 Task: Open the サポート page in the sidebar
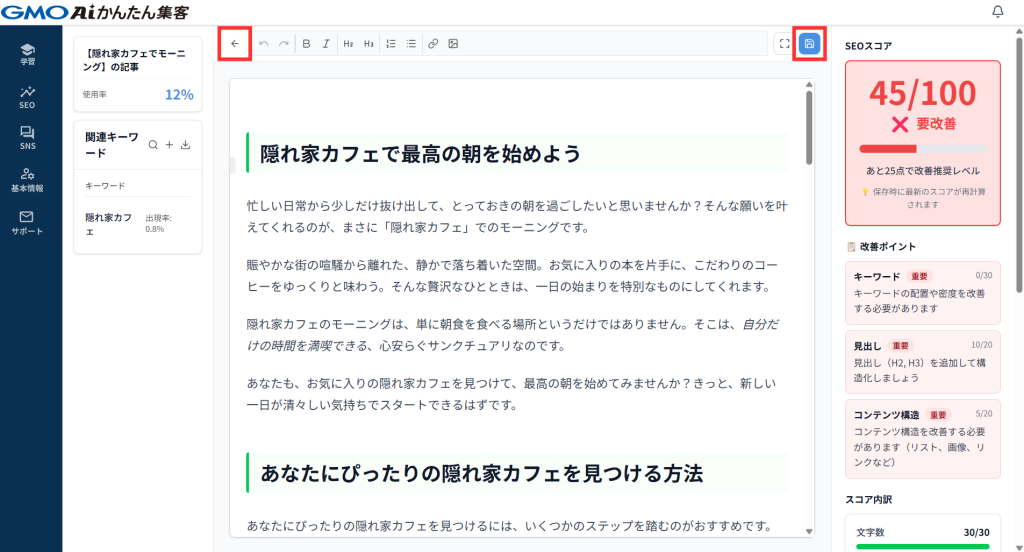(x=27, y=221)
